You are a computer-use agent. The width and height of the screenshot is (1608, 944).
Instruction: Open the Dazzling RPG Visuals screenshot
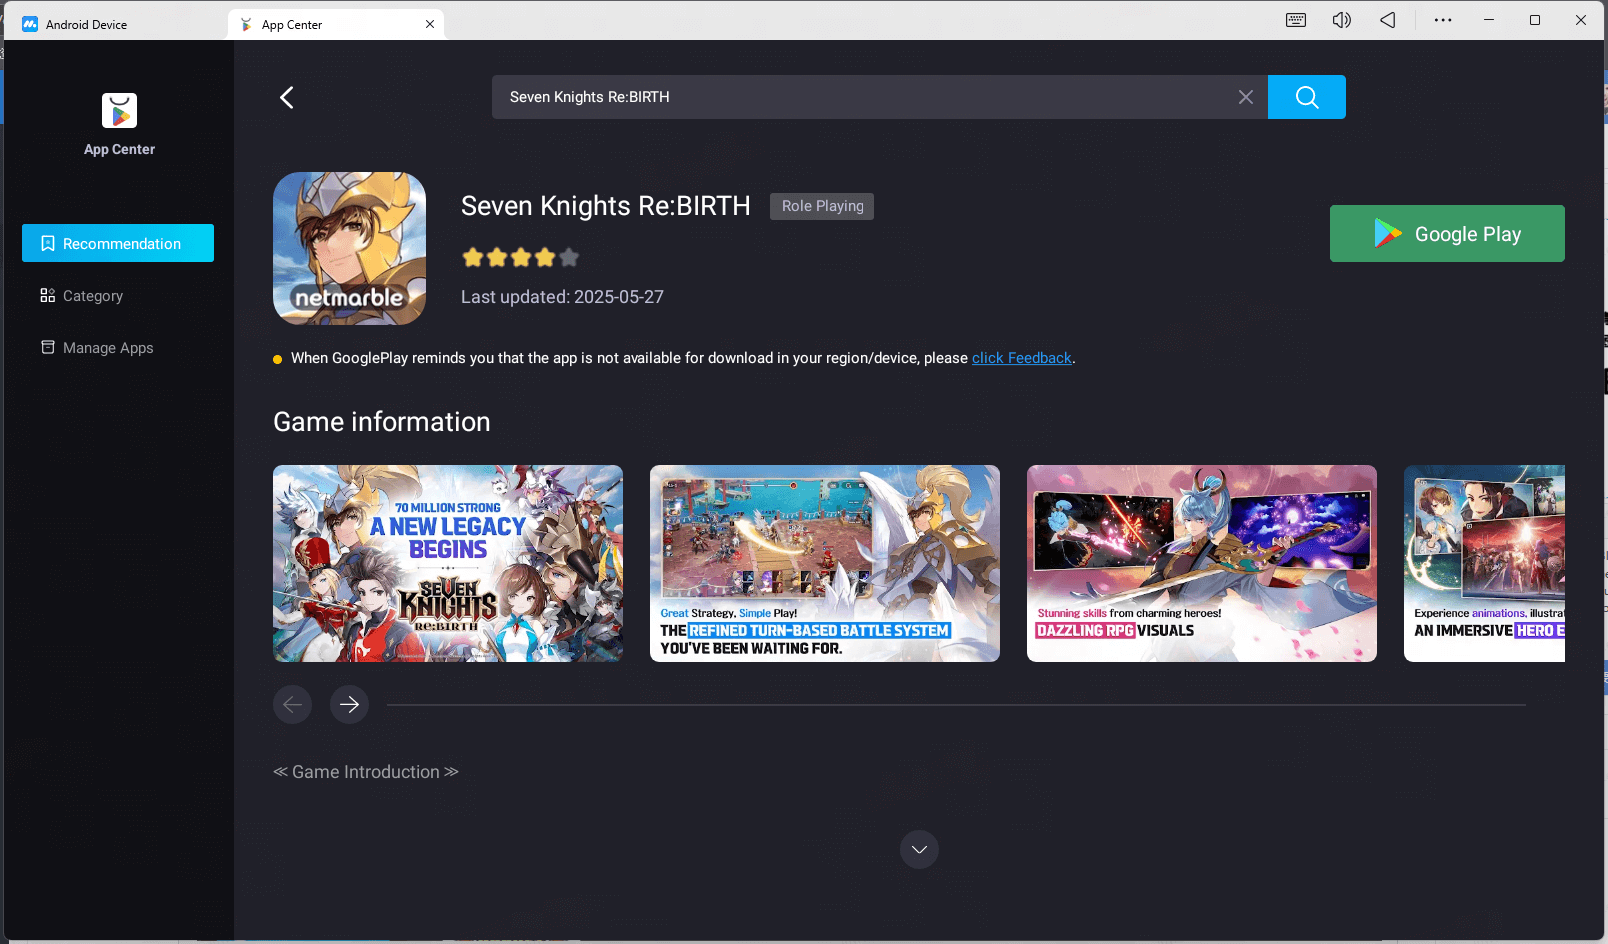[1202, 563]
